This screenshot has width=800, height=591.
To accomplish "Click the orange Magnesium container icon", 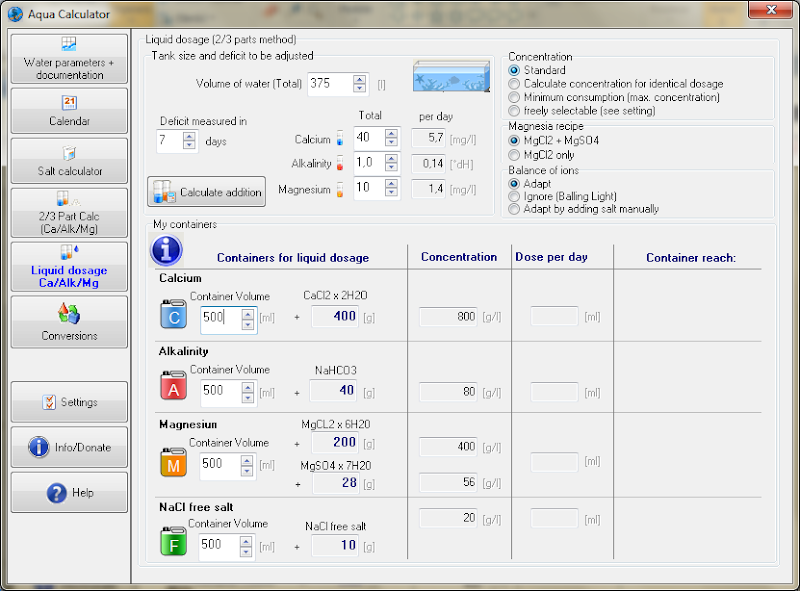I will tap(173, 463).
